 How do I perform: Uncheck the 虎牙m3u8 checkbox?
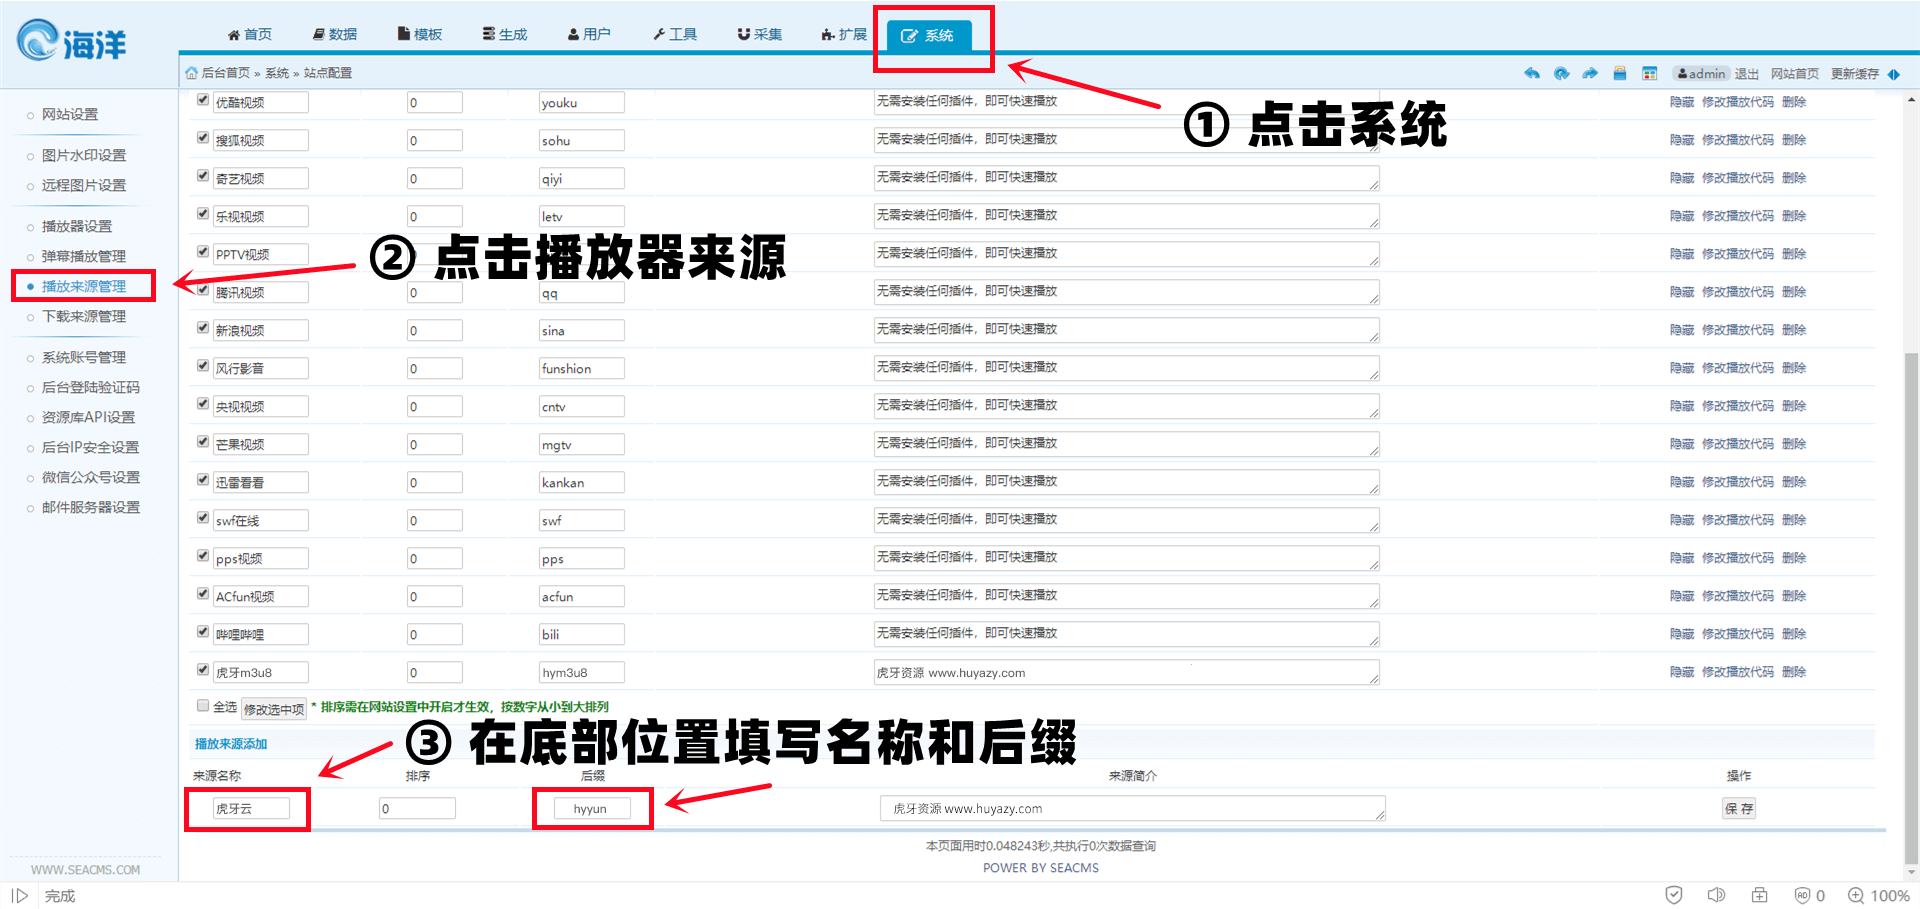[202, 669]
